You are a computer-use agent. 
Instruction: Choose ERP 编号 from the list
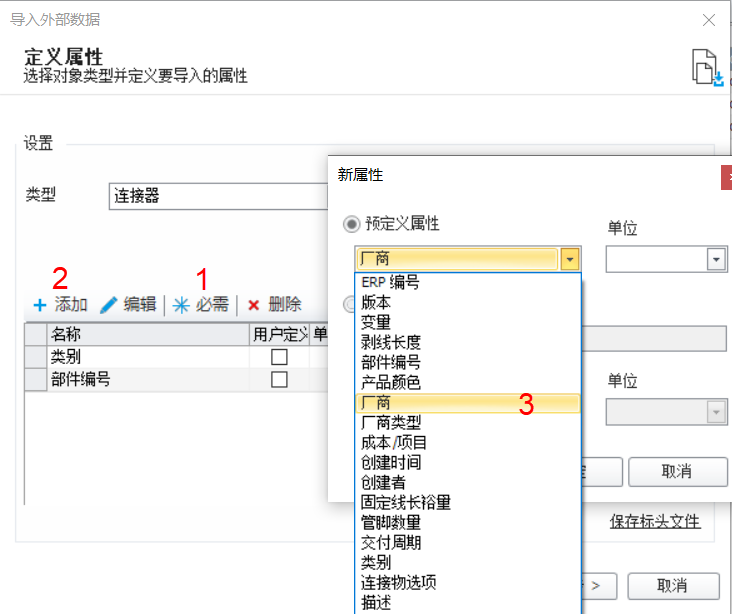tap(468, 282)
